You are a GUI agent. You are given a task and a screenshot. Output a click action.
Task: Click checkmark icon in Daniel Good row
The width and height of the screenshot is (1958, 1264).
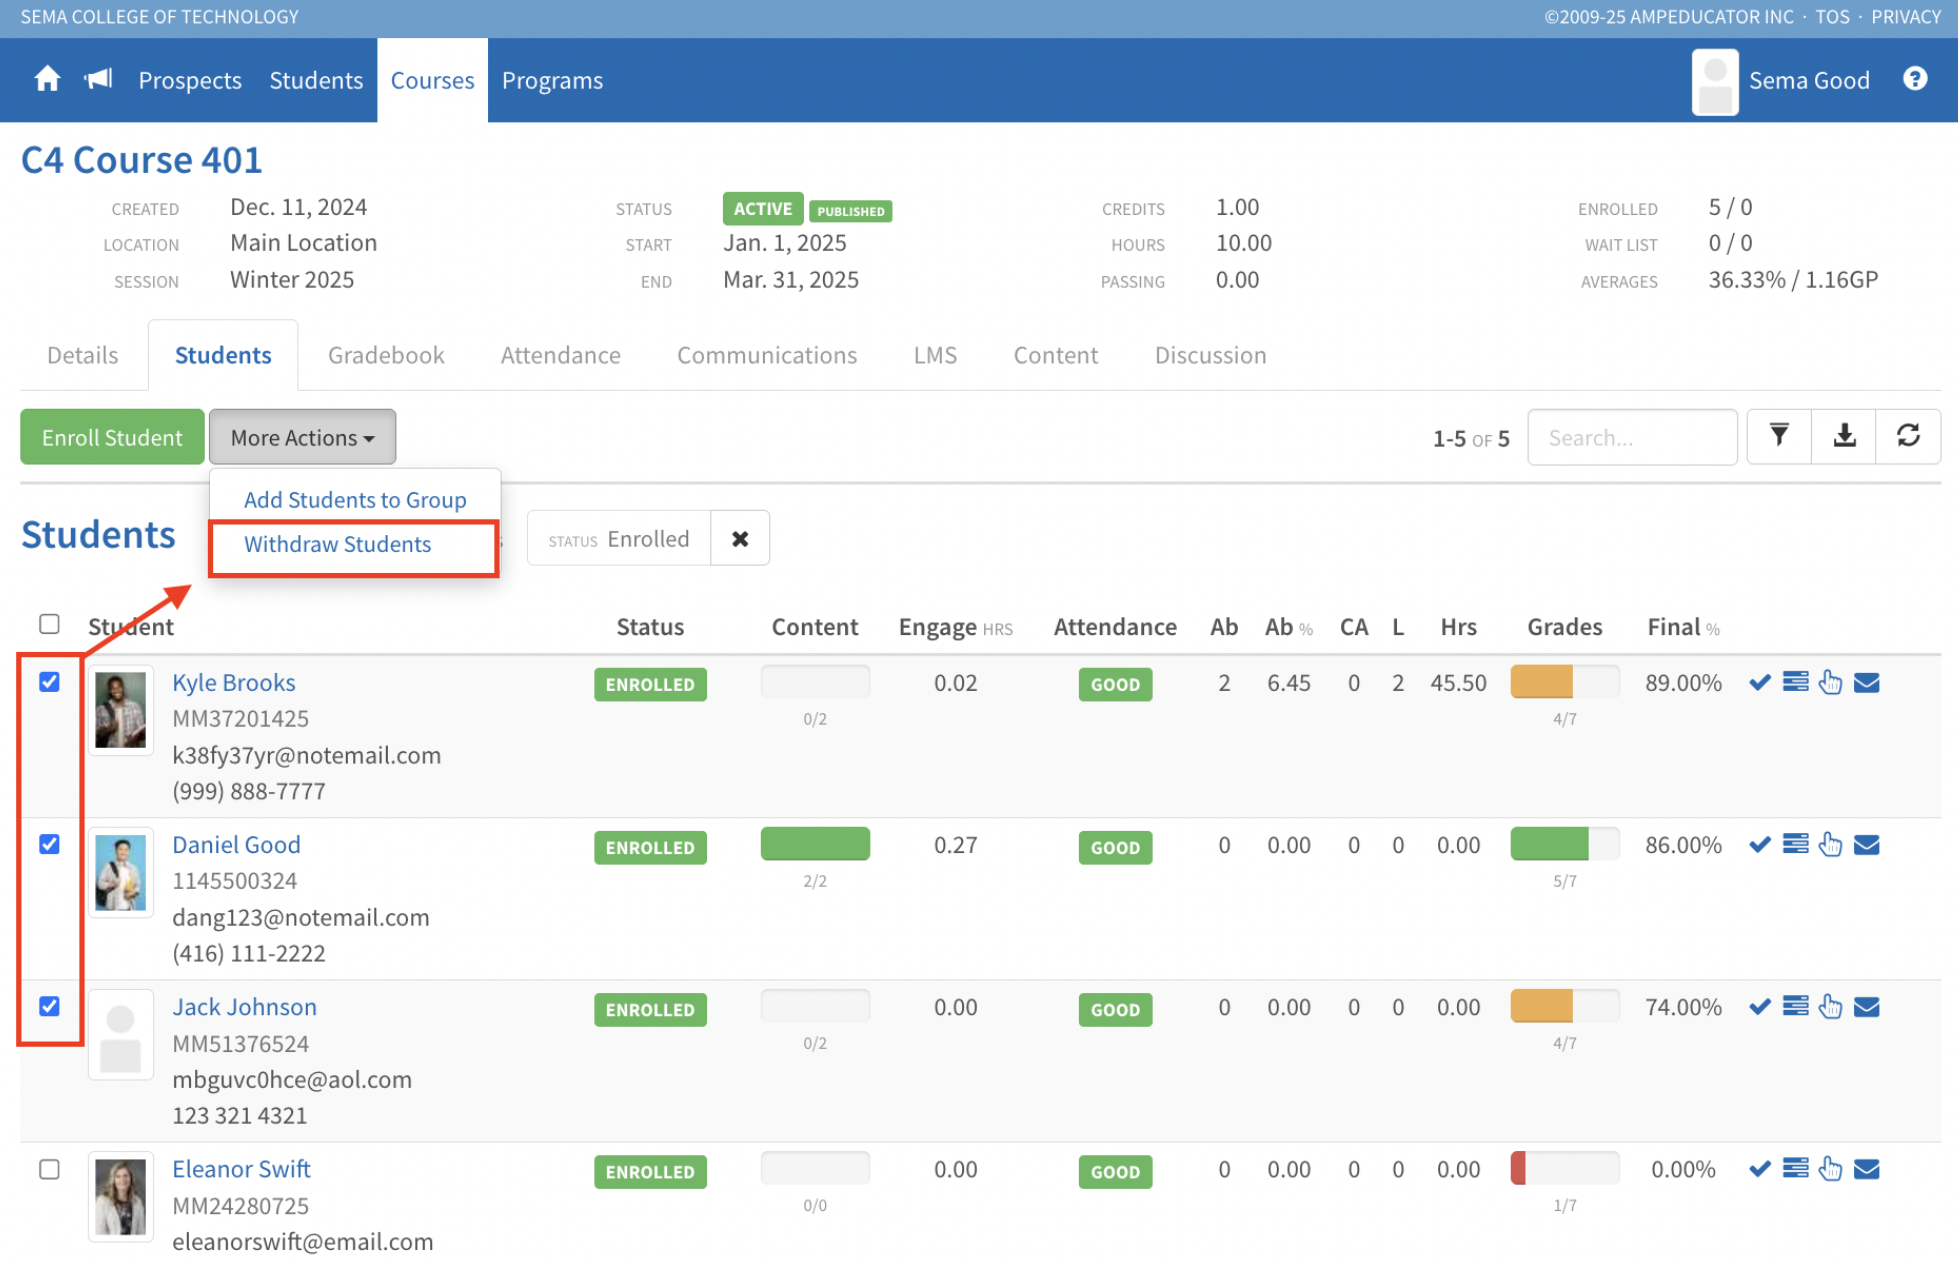point(1759,846)
